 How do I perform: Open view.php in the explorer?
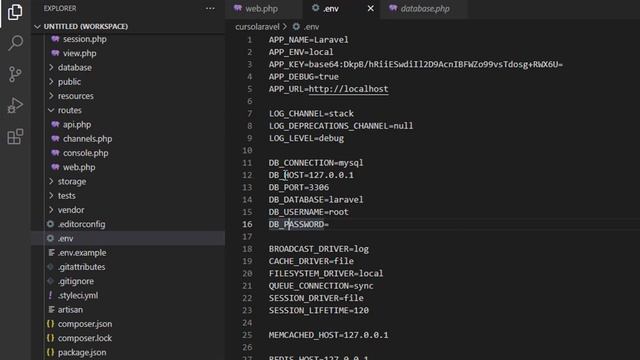click(x=80, y=53)
